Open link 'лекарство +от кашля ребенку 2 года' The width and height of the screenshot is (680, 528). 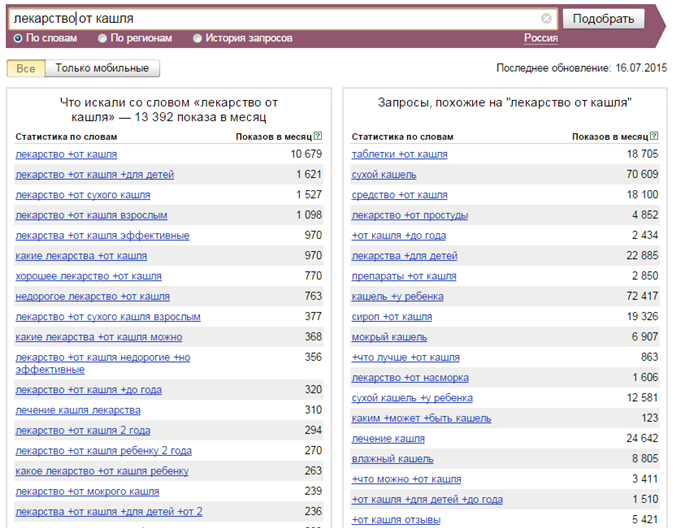coord(104,451)
